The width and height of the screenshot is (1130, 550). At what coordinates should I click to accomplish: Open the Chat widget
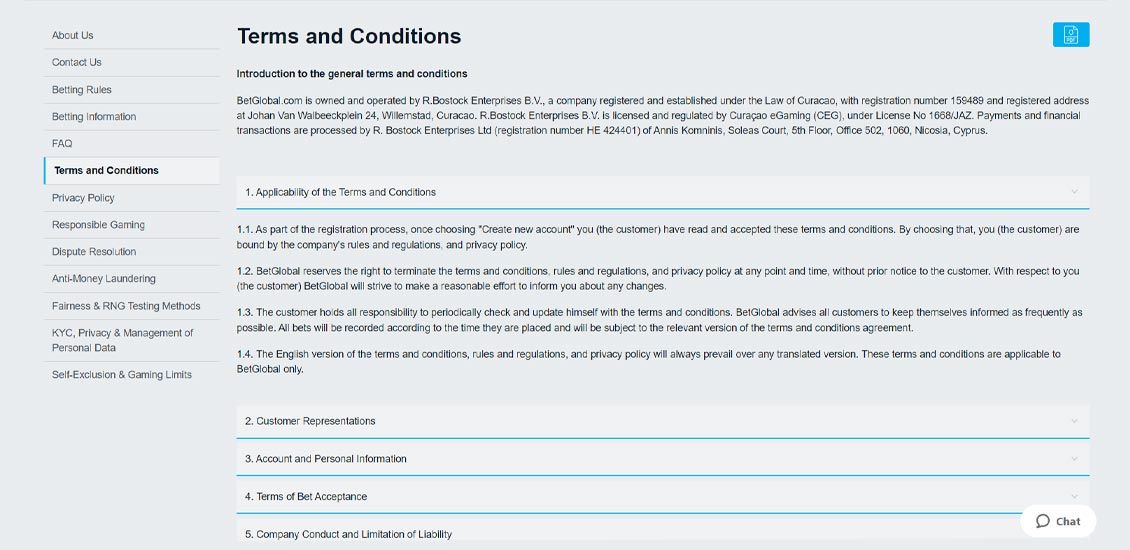pos(1058,521)
